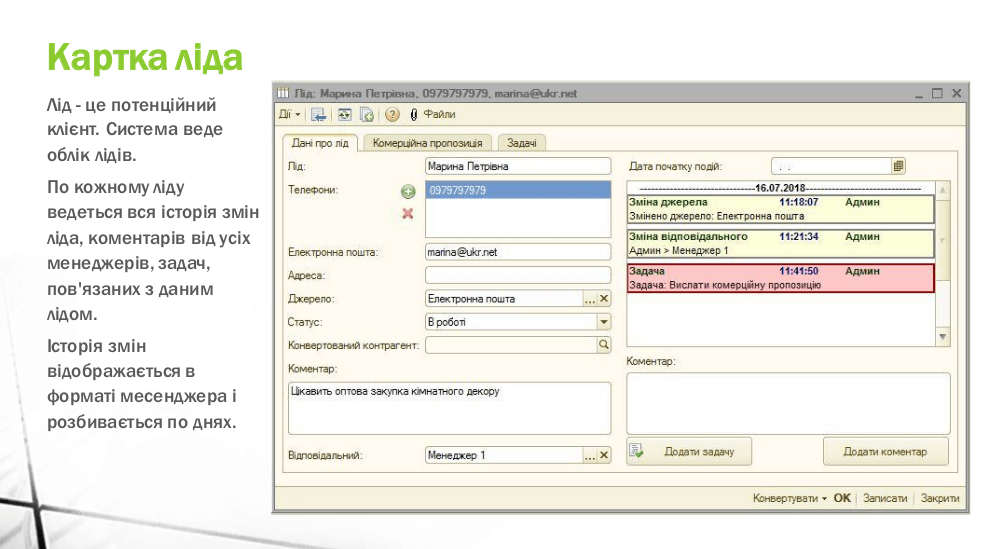
Task: Click the Адреса input field
Action: coord(517,275)
